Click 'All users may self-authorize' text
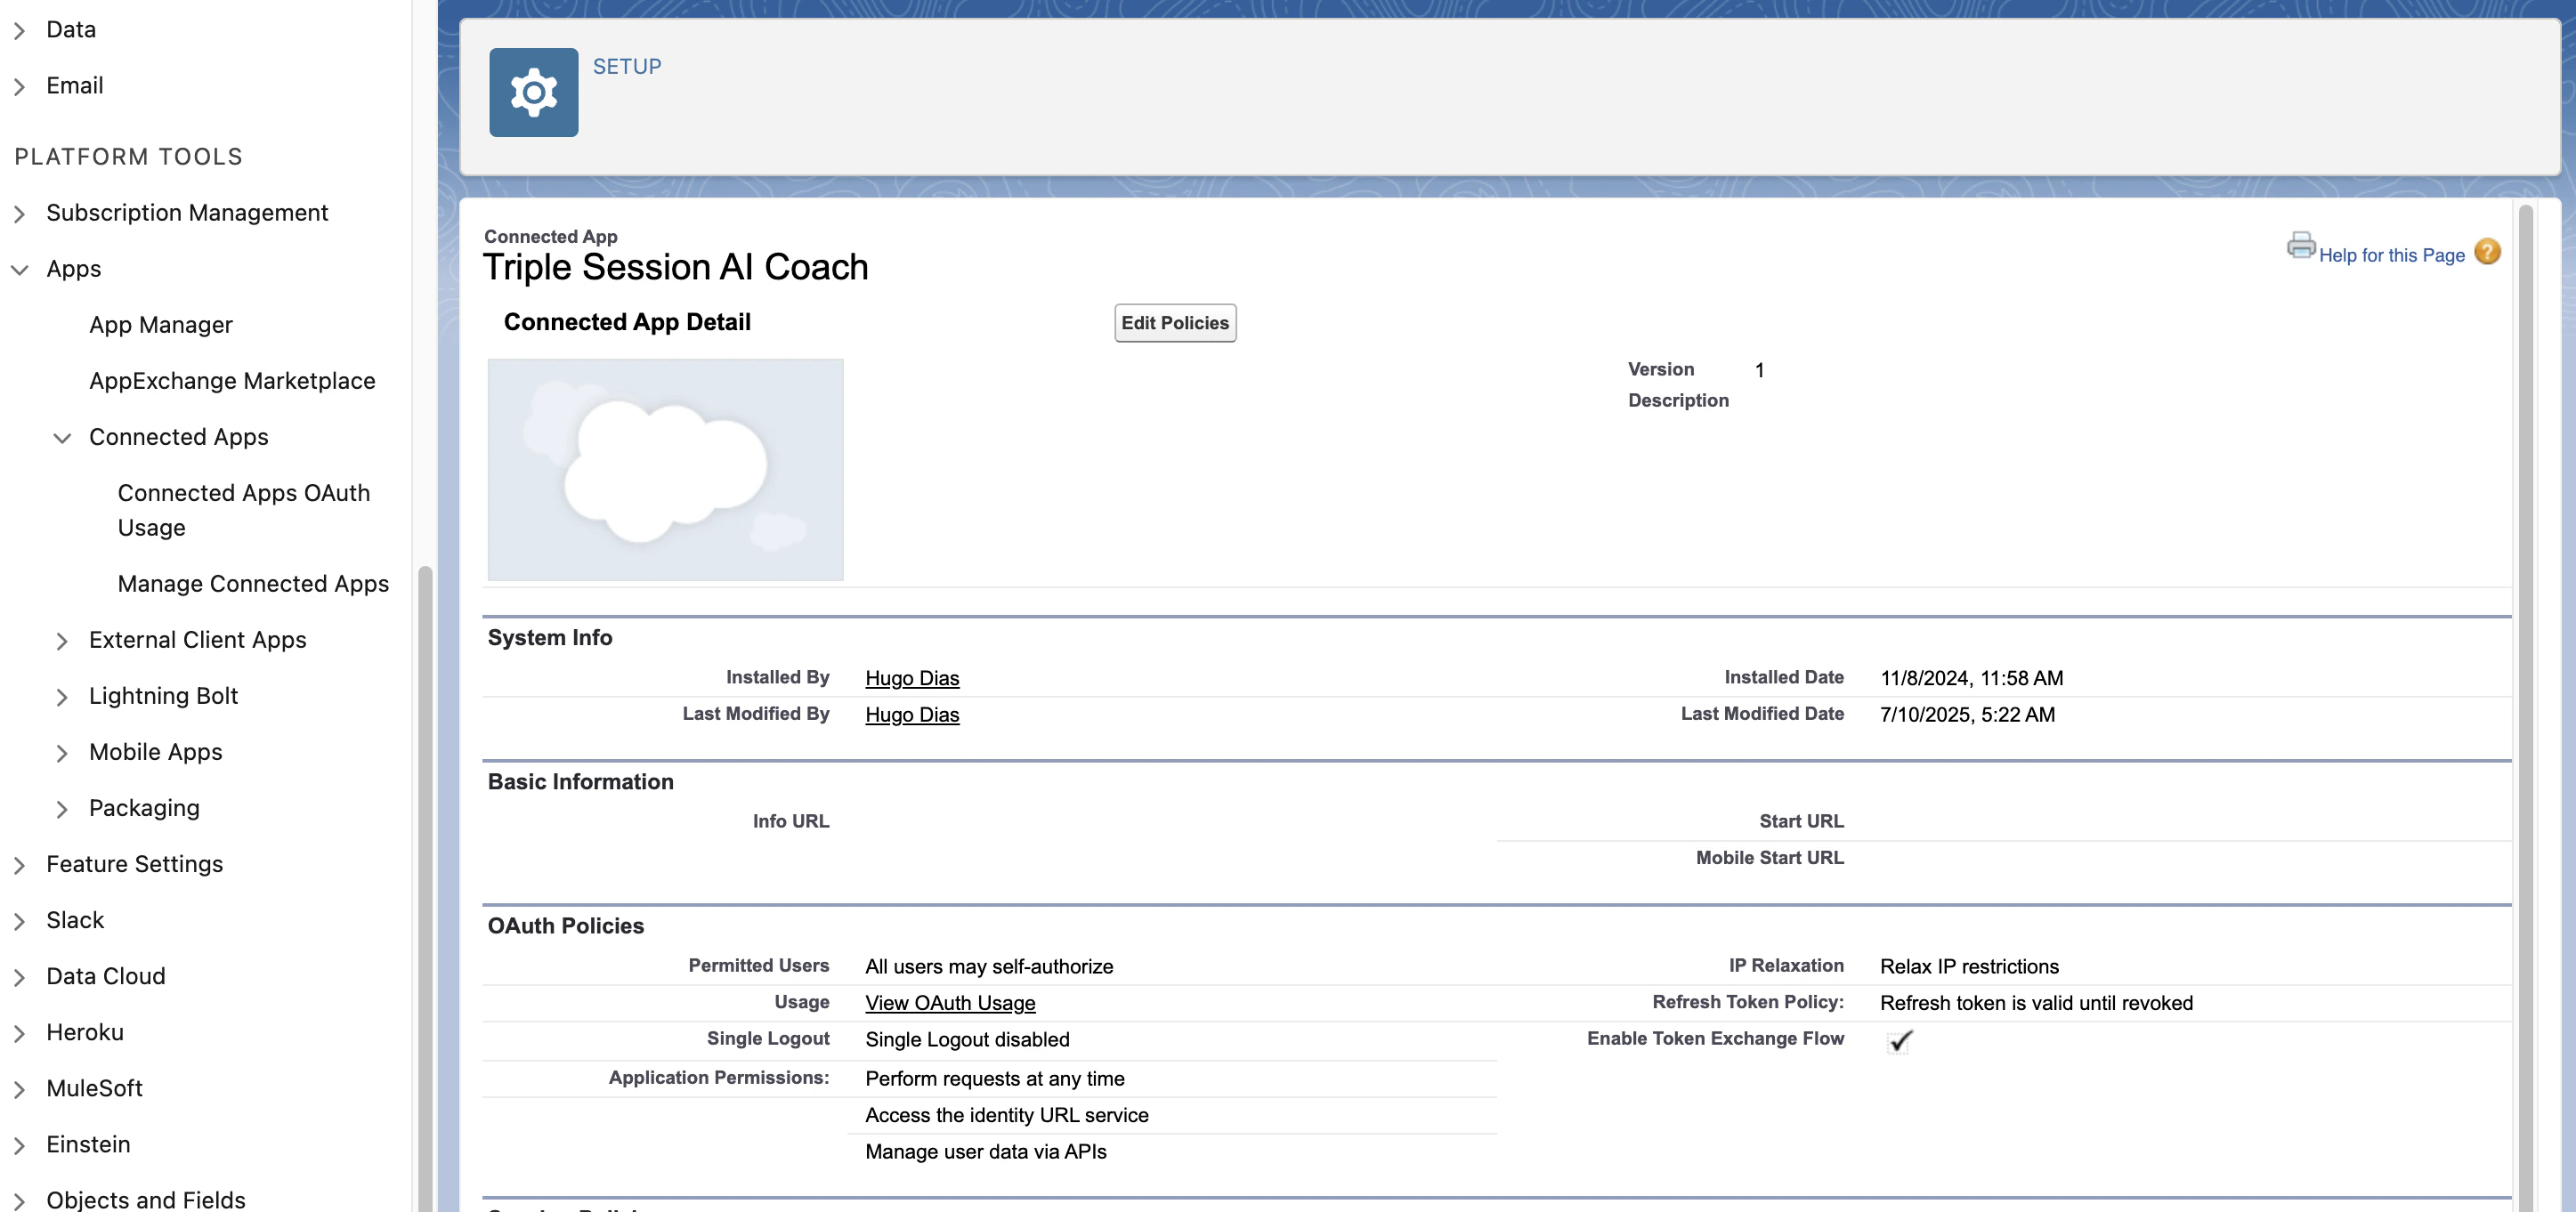Screen dimensions: 2576x1212 [989, 966]
